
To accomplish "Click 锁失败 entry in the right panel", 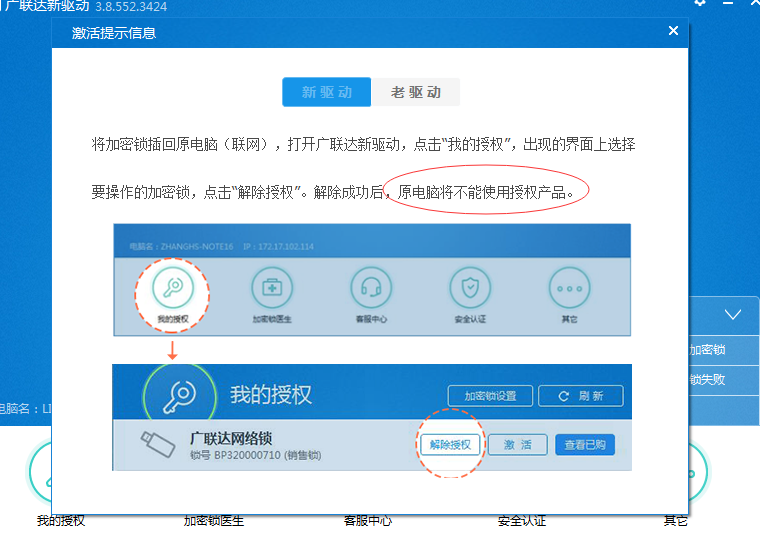I will [707, 380].
